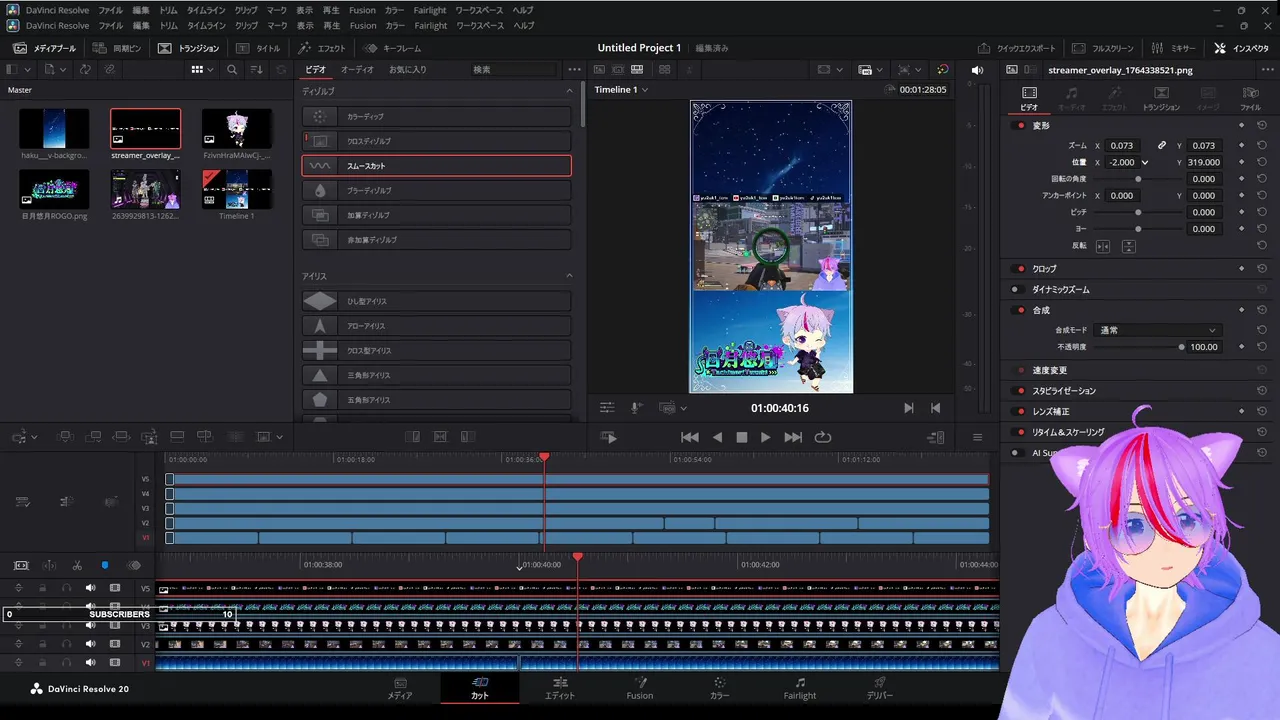Open the transition panel three-dot options menu
The image size is (1280, 720).
[x=574, y=70]
